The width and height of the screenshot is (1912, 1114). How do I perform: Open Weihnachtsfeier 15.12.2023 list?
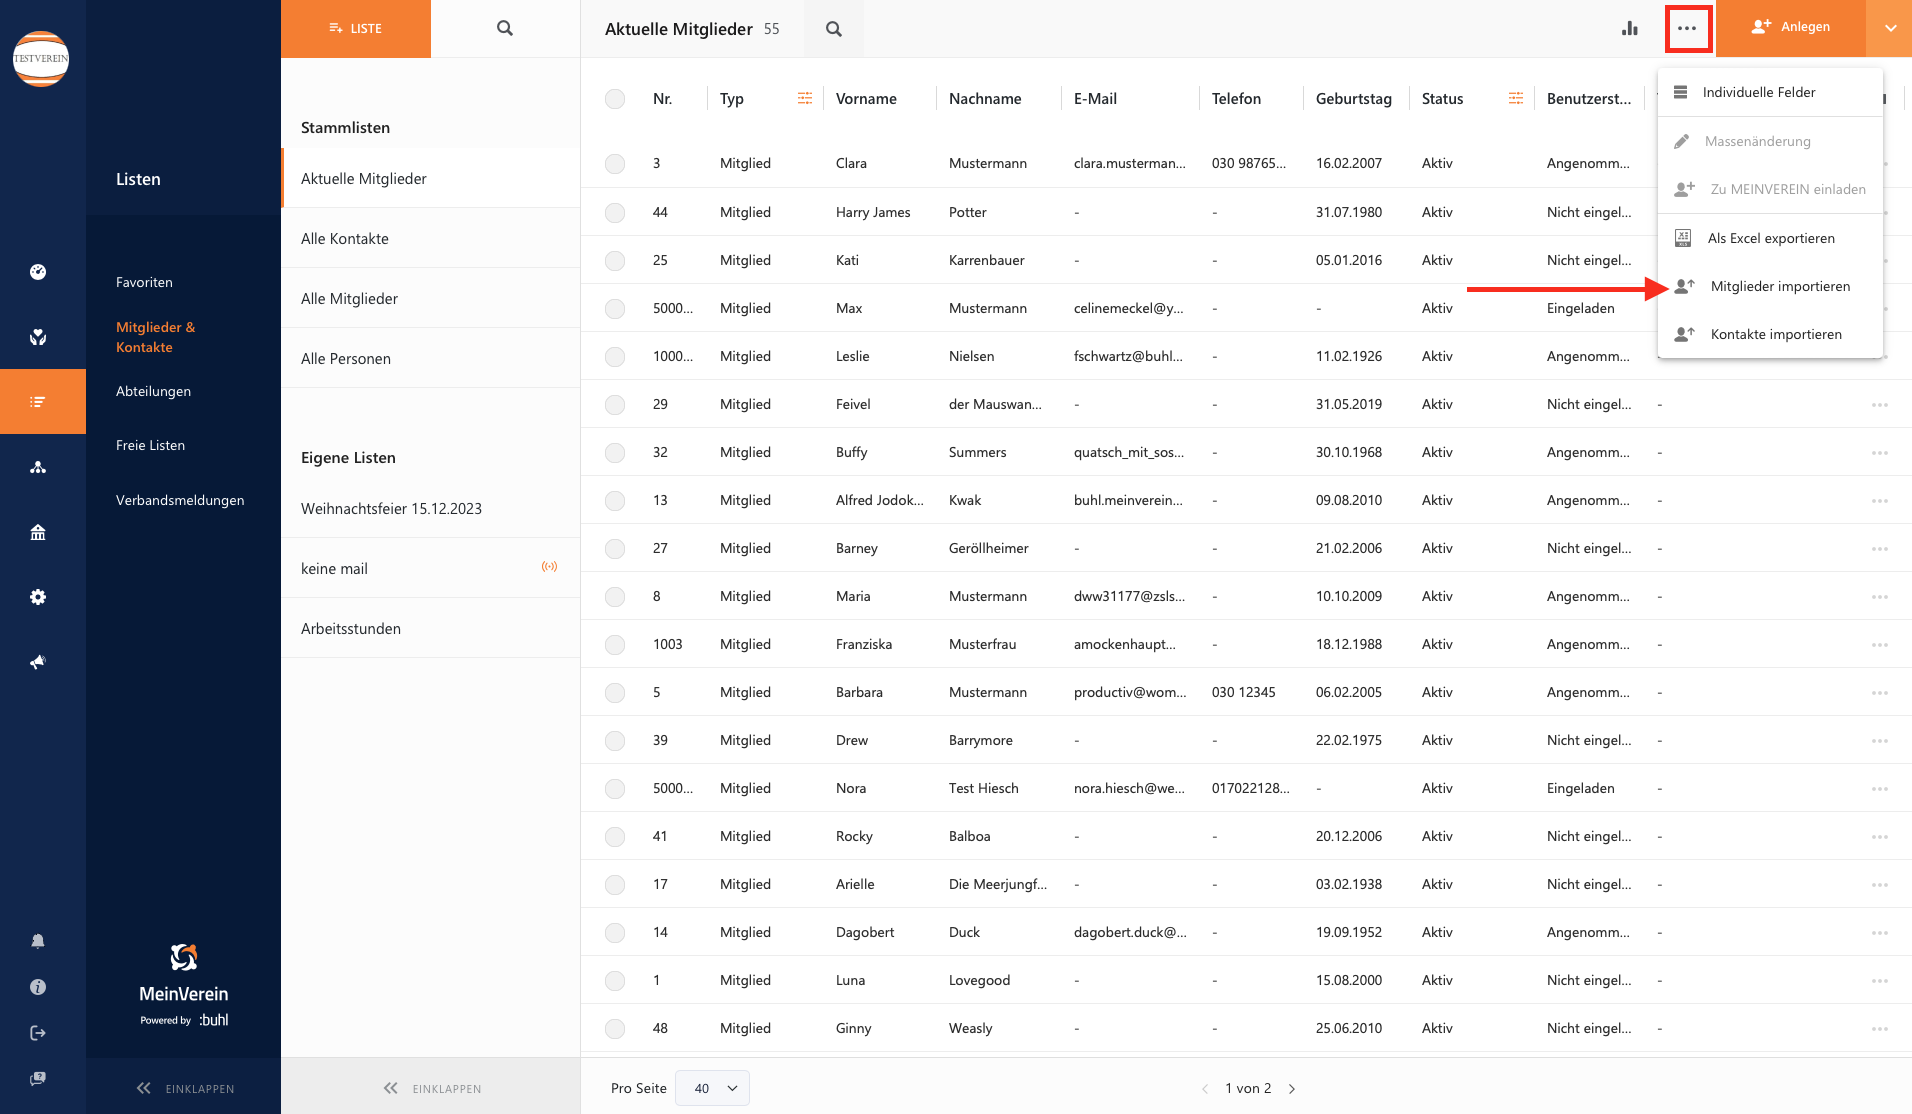[431, 508]
